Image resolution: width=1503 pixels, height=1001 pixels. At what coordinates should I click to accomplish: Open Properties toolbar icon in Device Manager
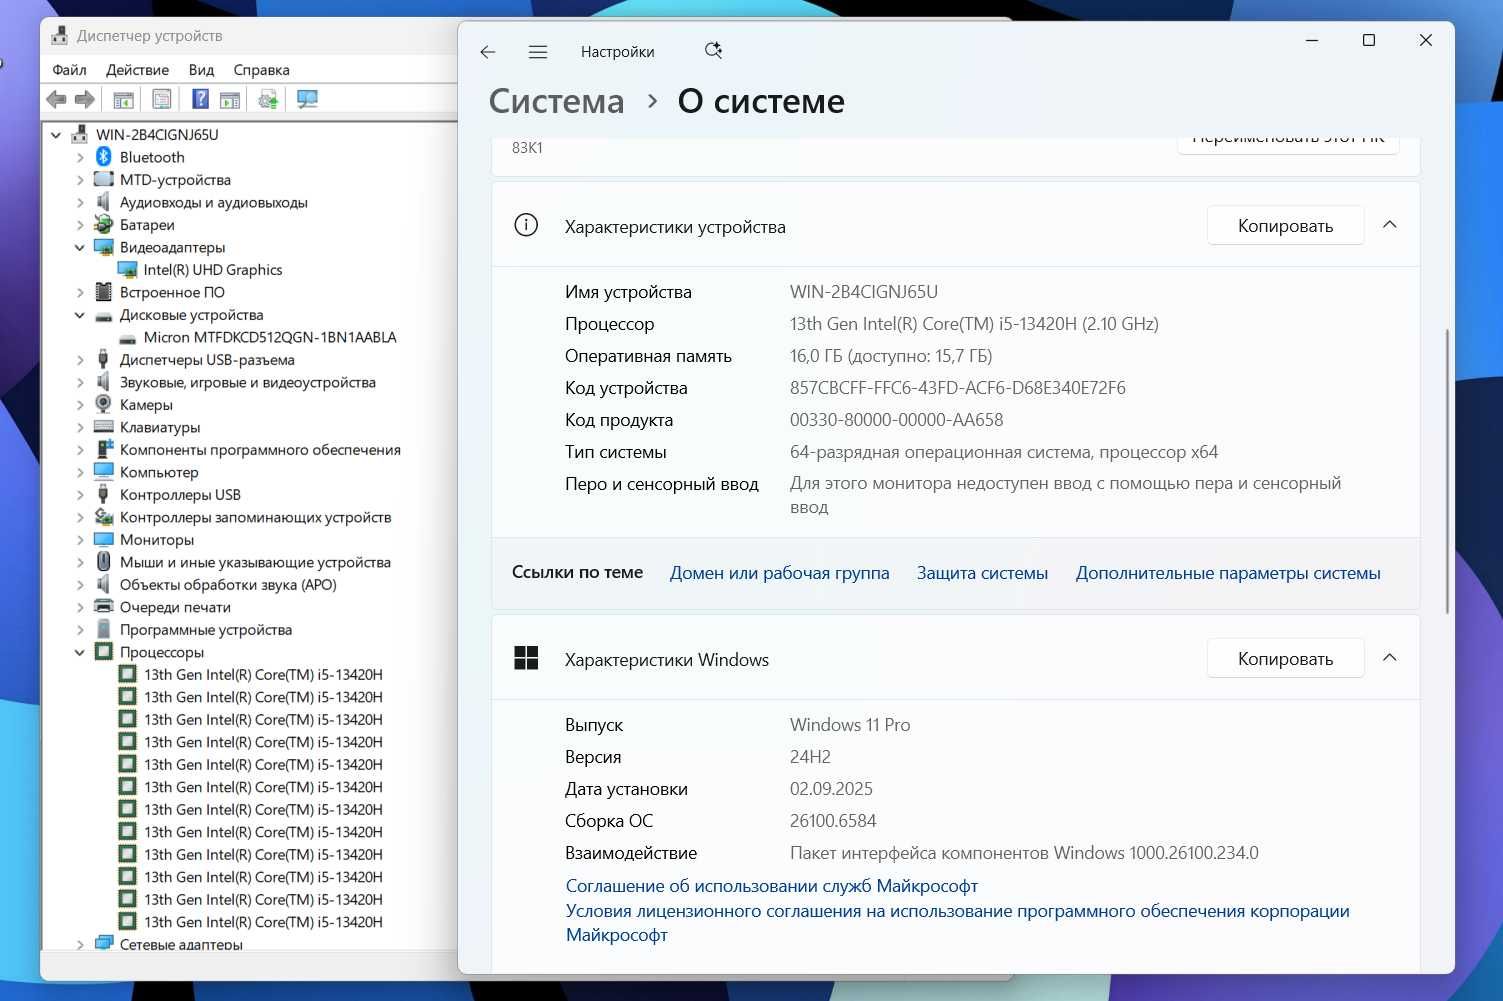coord(161,99)
